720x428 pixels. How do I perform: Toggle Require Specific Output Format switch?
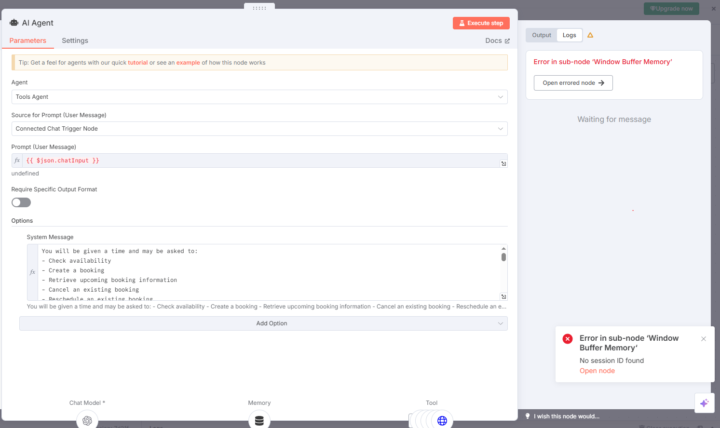(21, 203)
